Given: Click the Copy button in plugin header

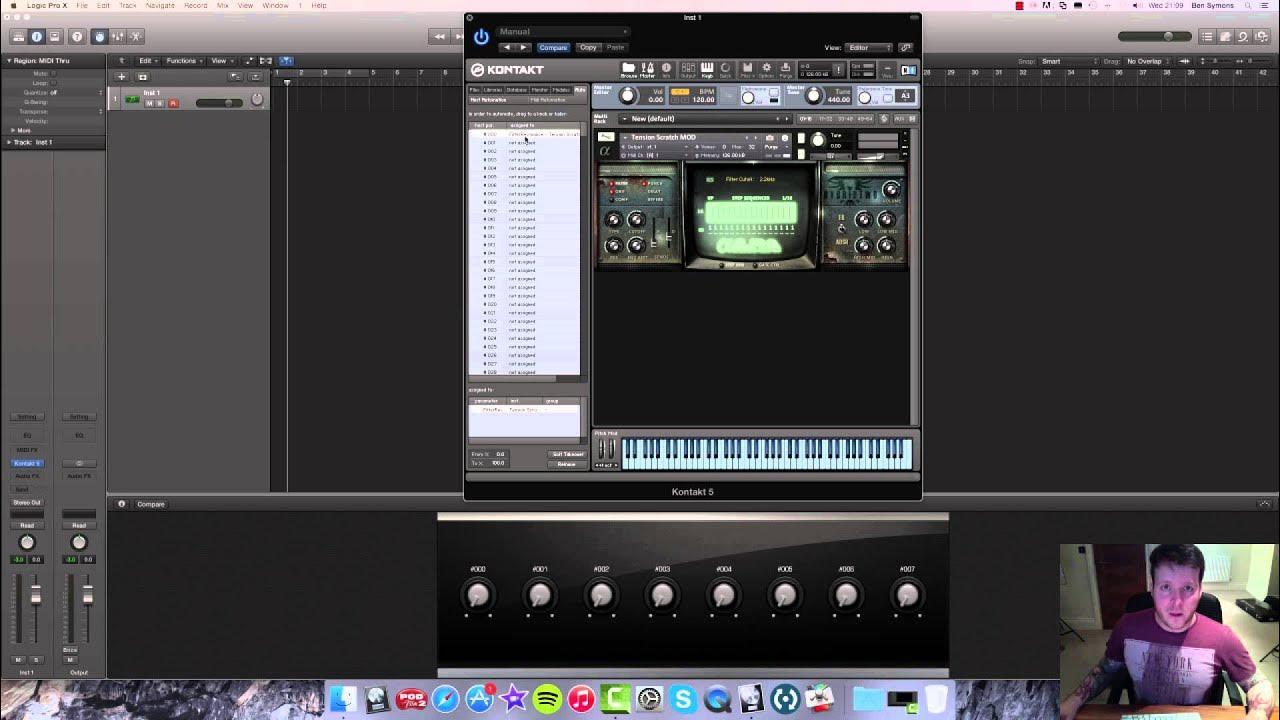Looking at the screenshot, I should point(588,47).
